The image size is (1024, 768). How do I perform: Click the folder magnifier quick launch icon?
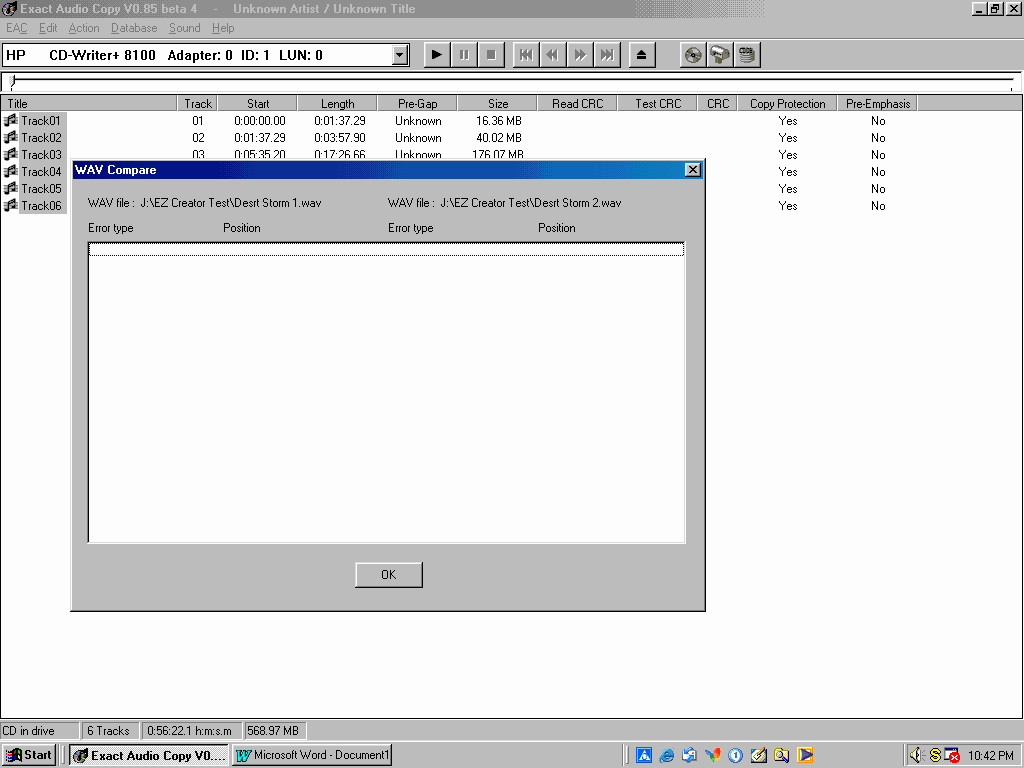tap(782, 756)
